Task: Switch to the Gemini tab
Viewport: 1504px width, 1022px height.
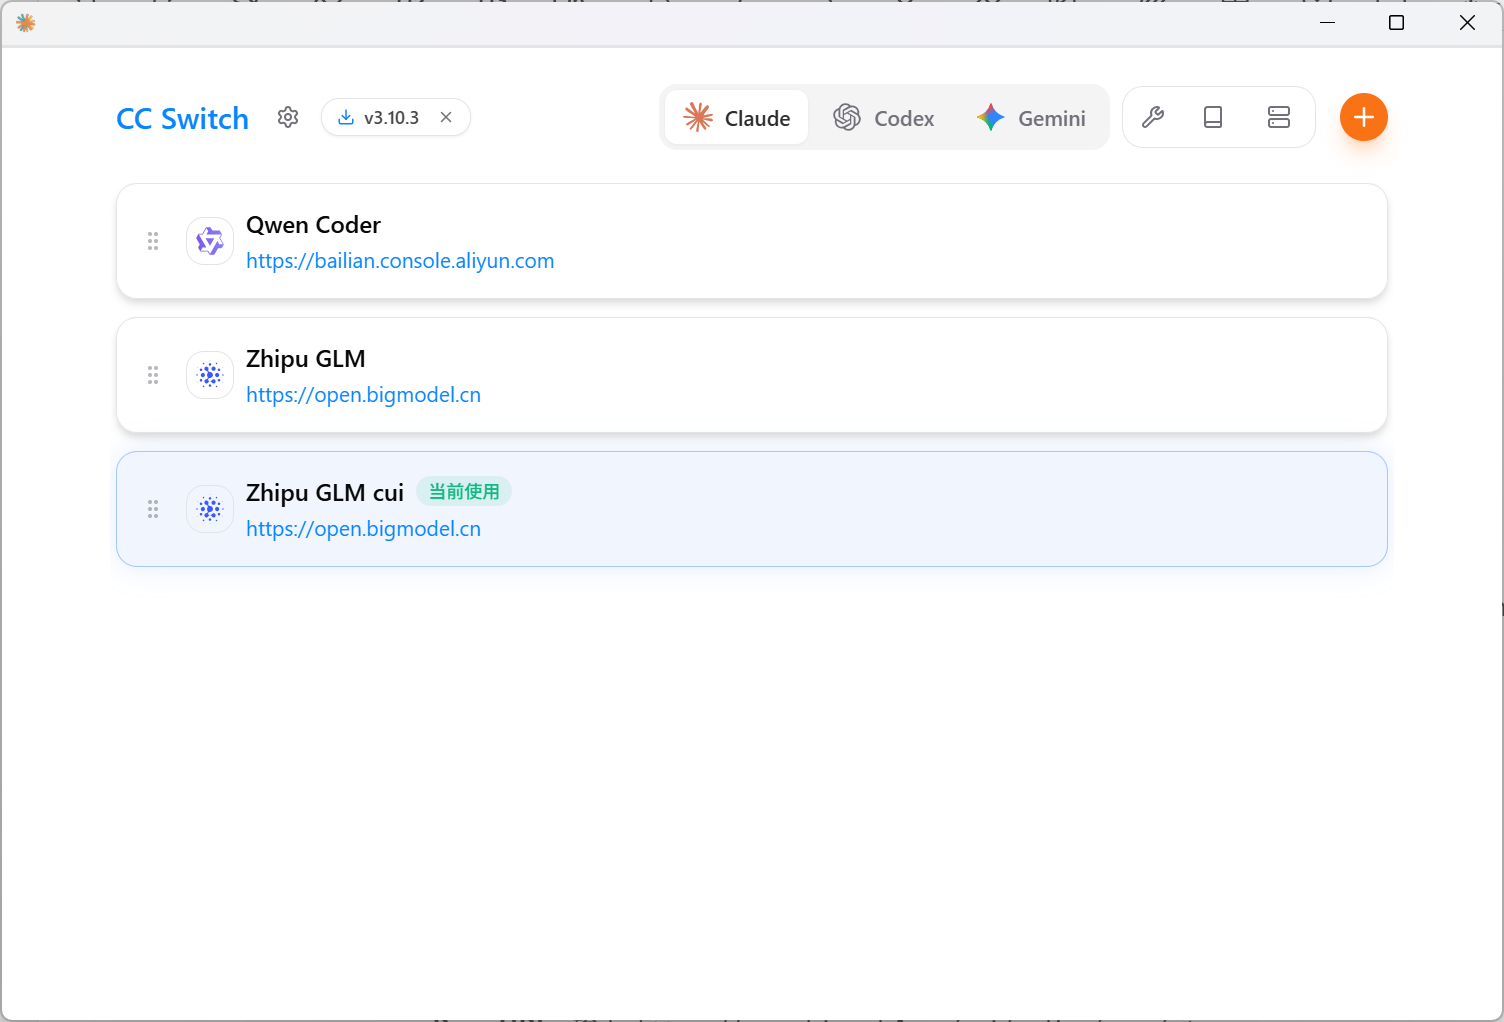Action: click(1032, 118)
